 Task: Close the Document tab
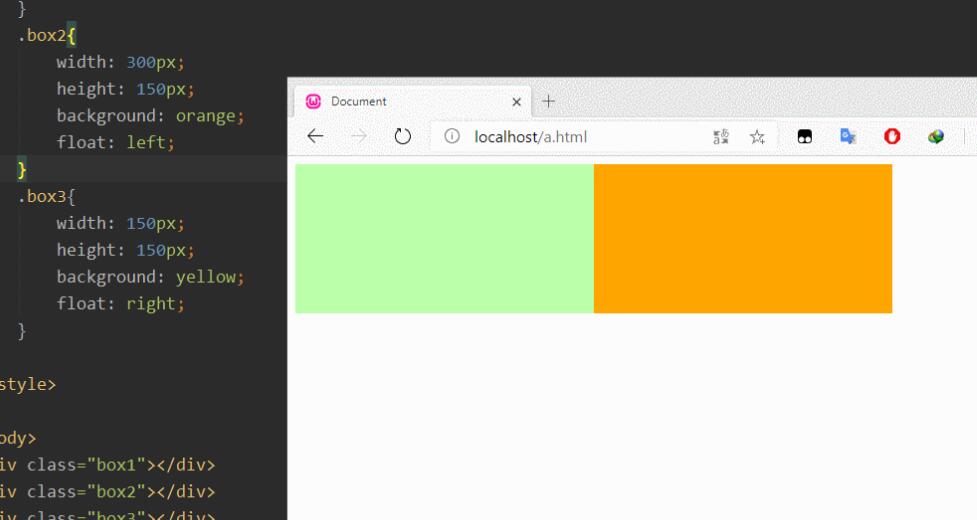pos(516,102)
